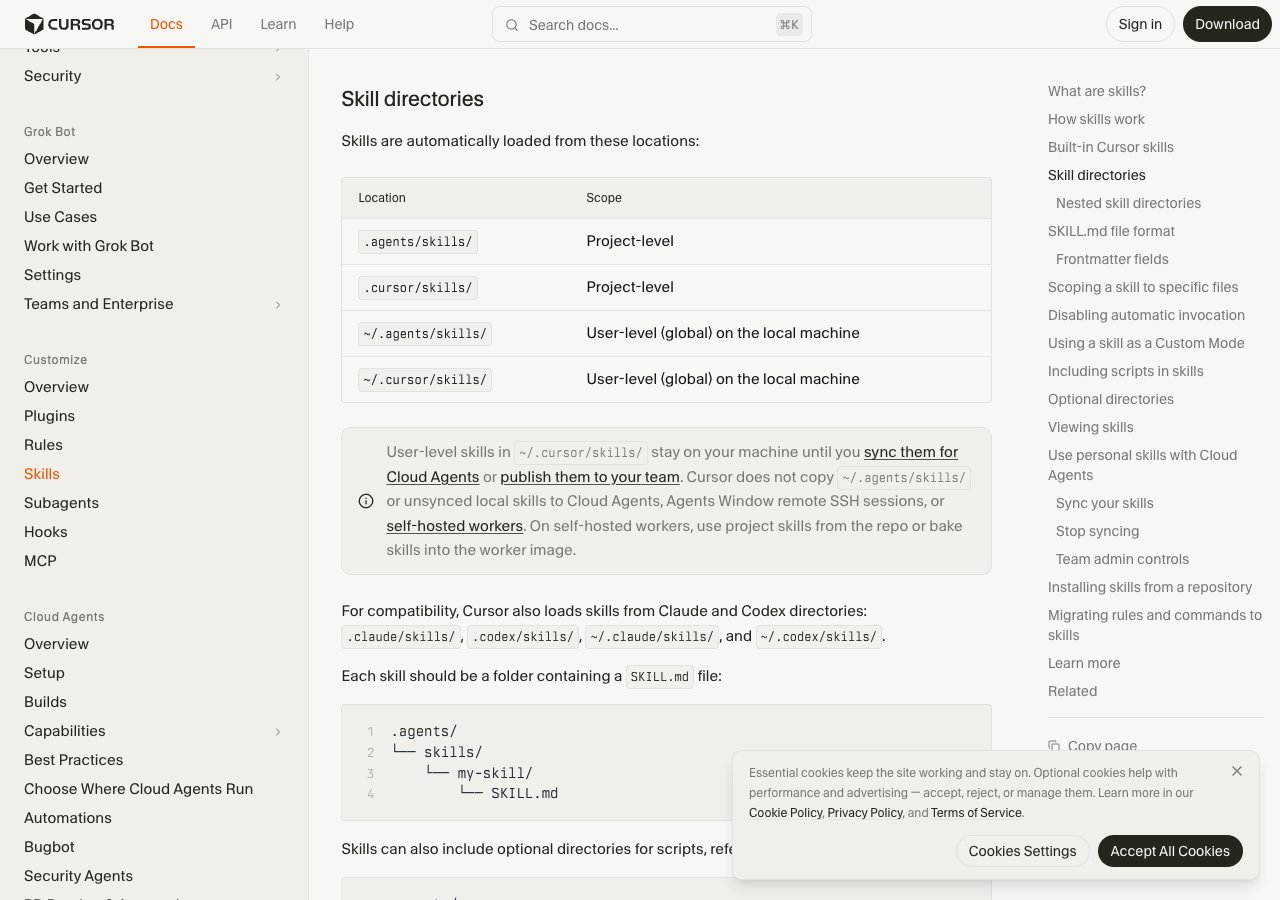Image resolution: width=1280 pixels, height=900 pixels.
Task: Jump to 'Disabling automatic invocation' section
Action: (x=1146, y=315)
